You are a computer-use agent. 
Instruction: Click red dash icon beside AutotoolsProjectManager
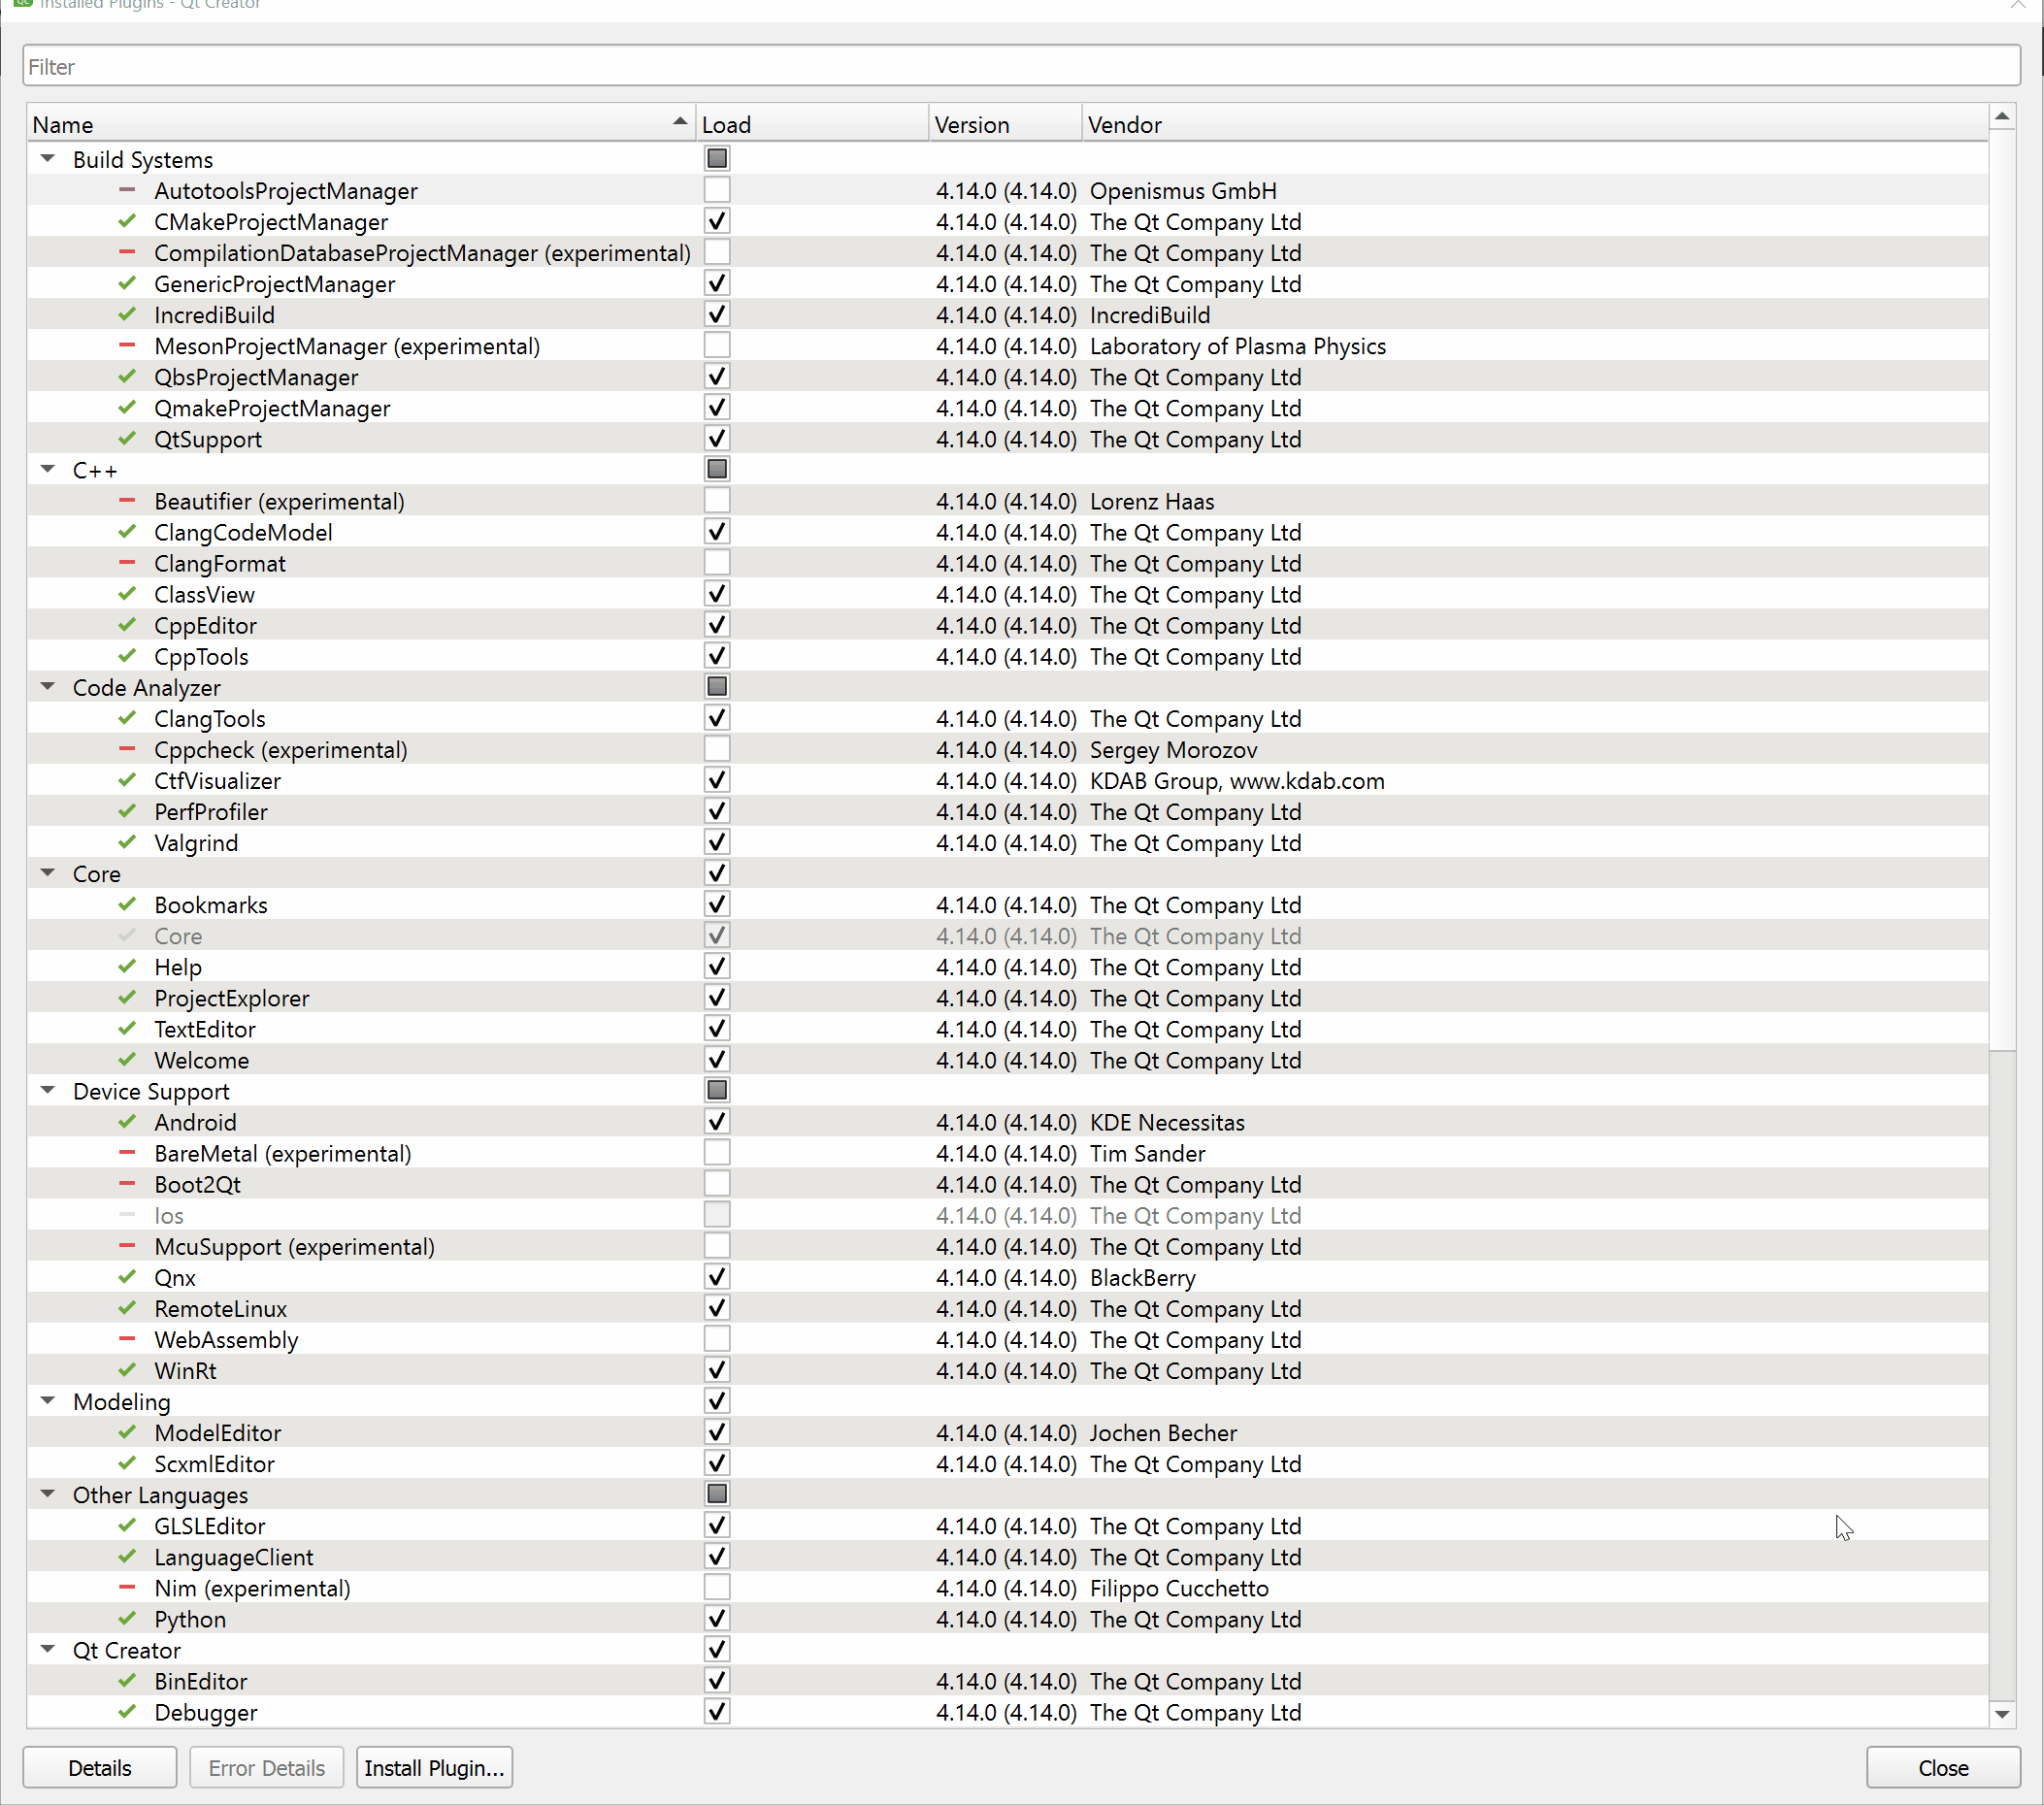(127, 190)
